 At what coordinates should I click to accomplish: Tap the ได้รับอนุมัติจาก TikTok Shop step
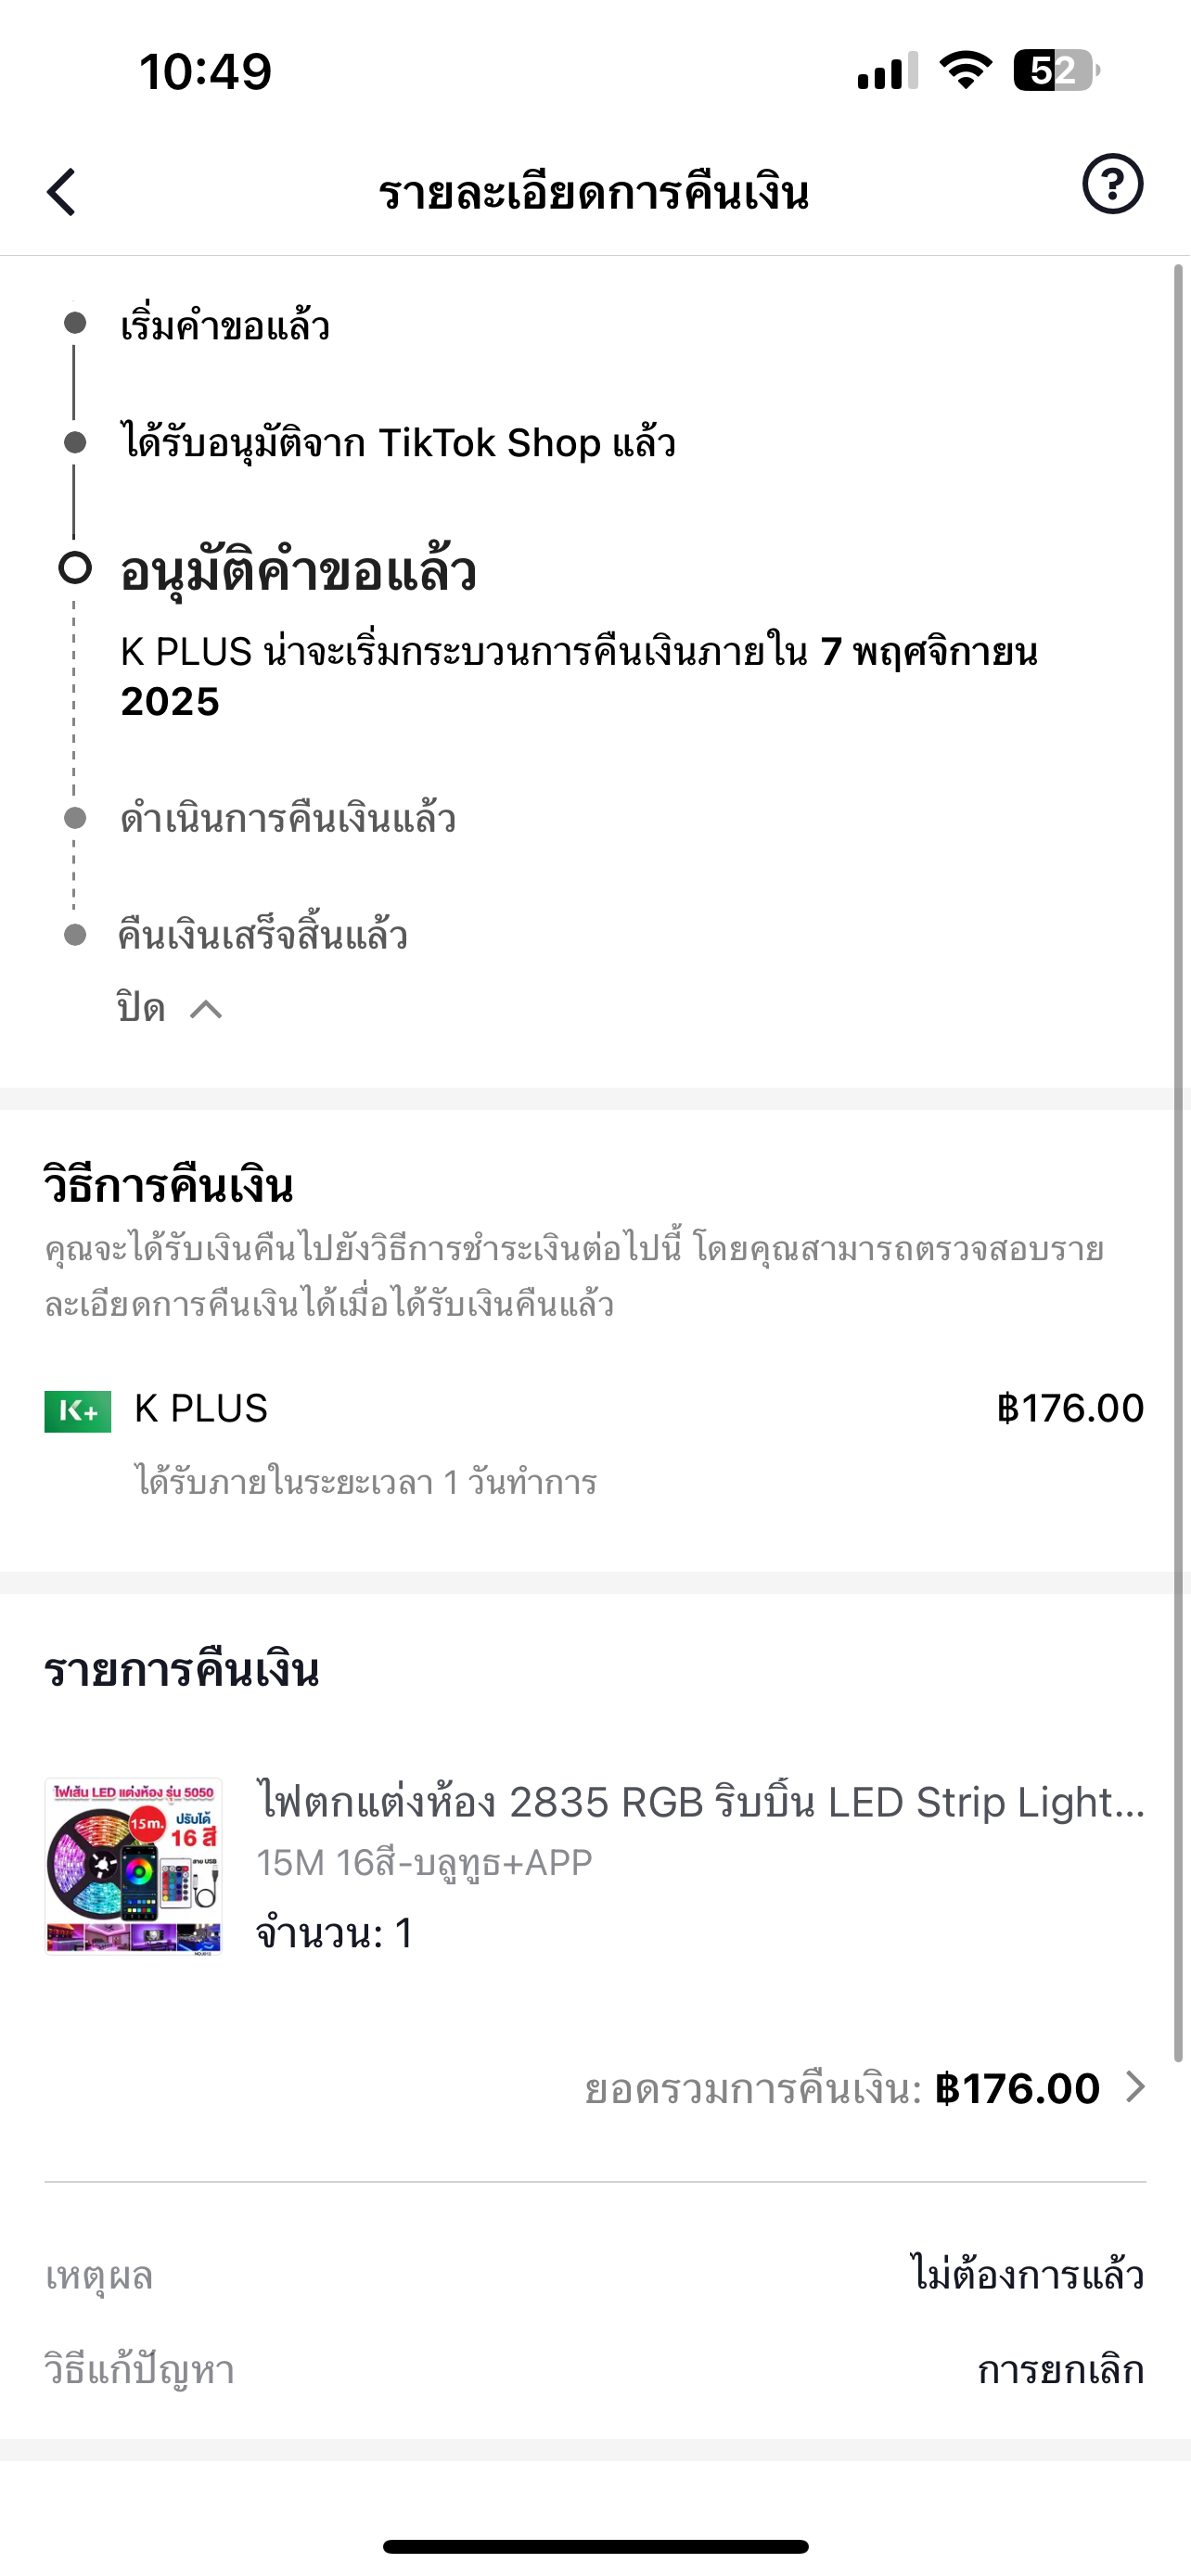398,442
